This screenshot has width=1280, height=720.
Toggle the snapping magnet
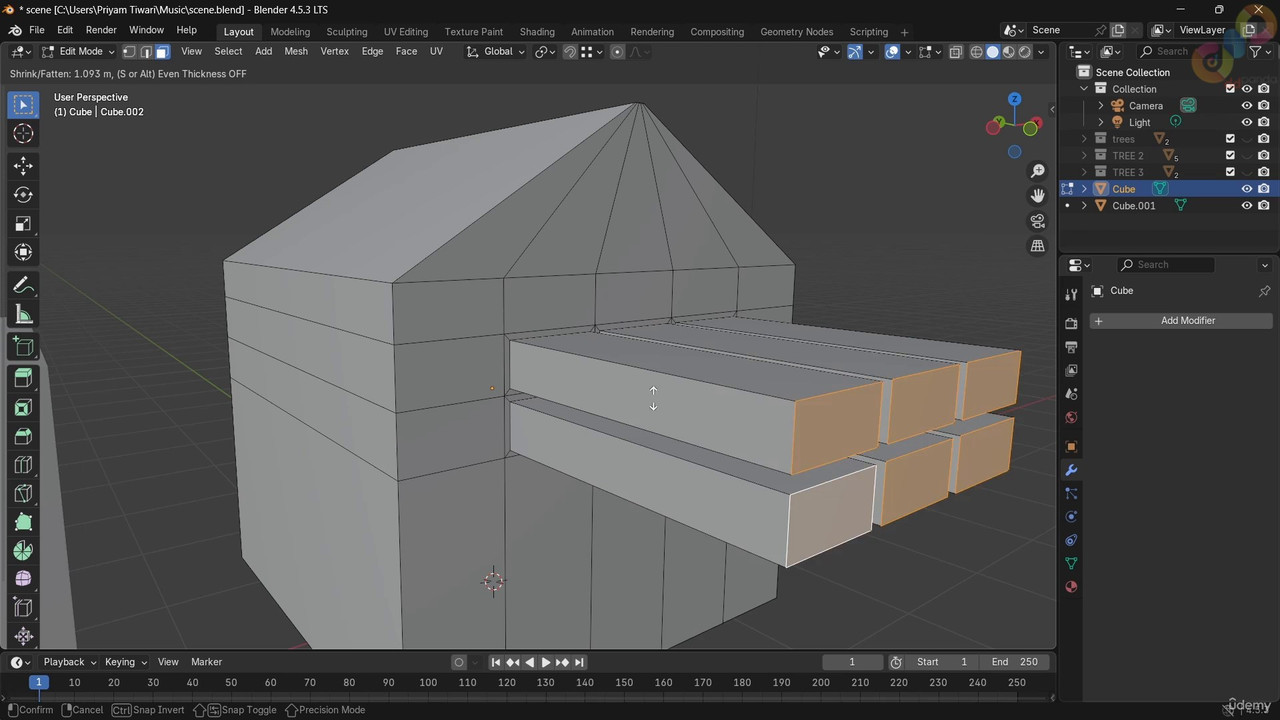pyautogui.click(x=570, y=52)
